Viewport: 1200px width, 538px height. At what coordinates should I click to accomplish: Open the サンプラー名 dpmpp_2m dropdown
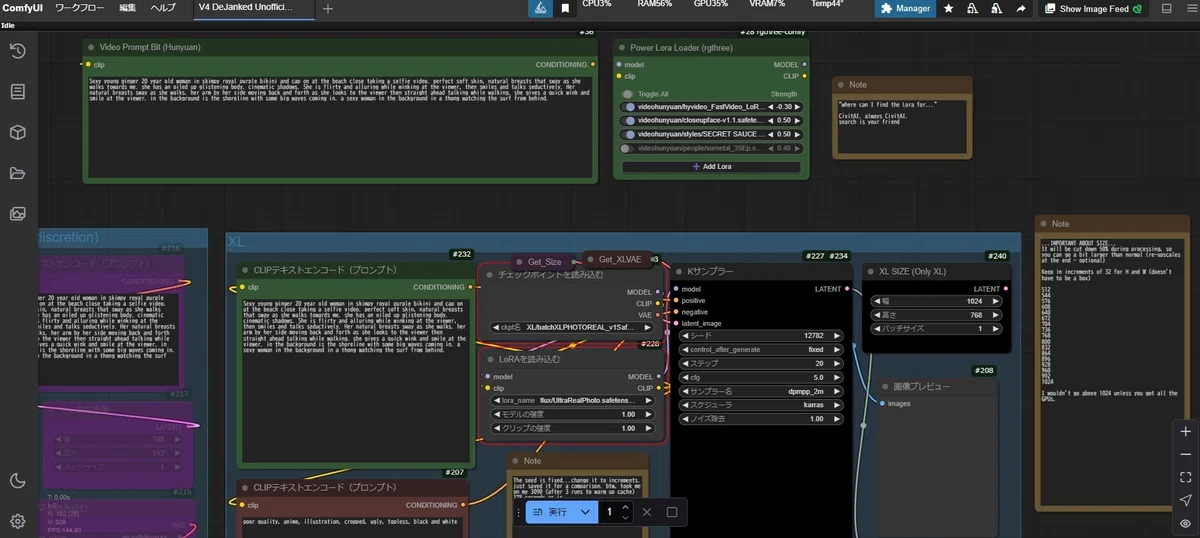762,391
